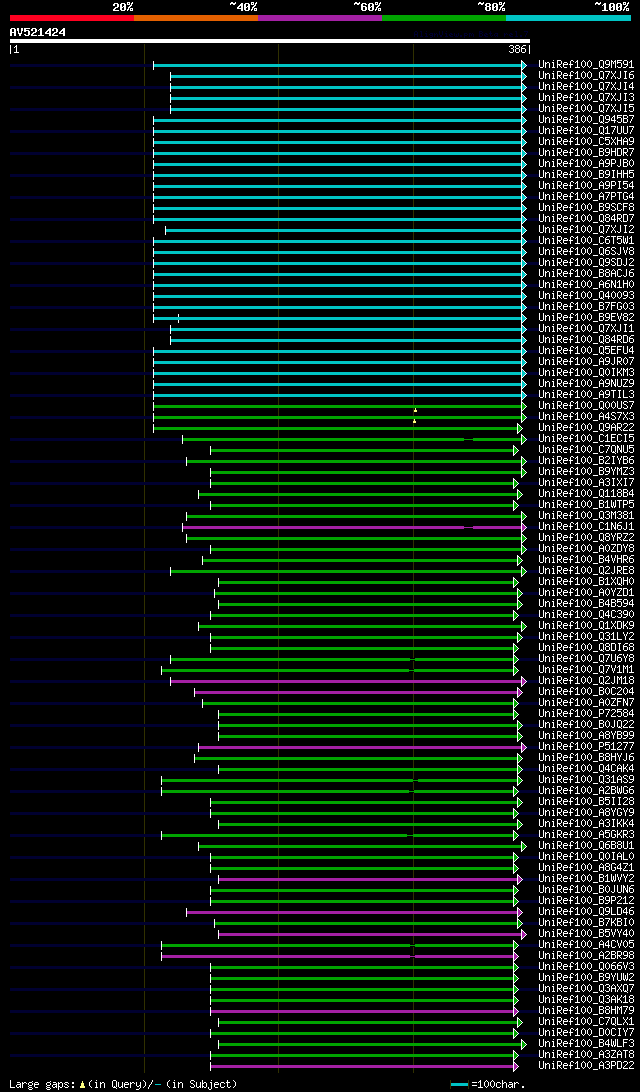Viewport: 640px width, 1092px height.
Task: Select the UniRef100_Q6SJV8 label
Action: click(x=586, y=252)
